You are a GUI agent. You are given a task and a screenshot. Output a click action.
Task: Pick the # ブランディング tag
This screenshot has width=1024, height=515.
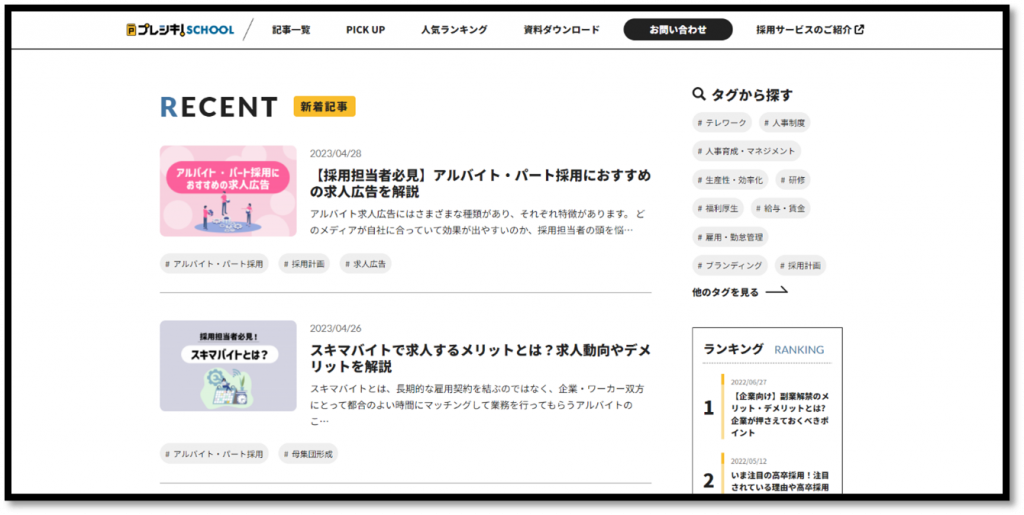coord(730,266)
